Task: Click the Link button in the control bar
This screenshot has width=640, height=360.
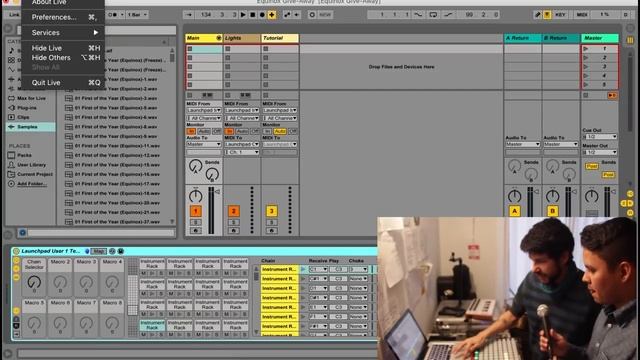Action: pyautogui.click(x=15, y=15)
